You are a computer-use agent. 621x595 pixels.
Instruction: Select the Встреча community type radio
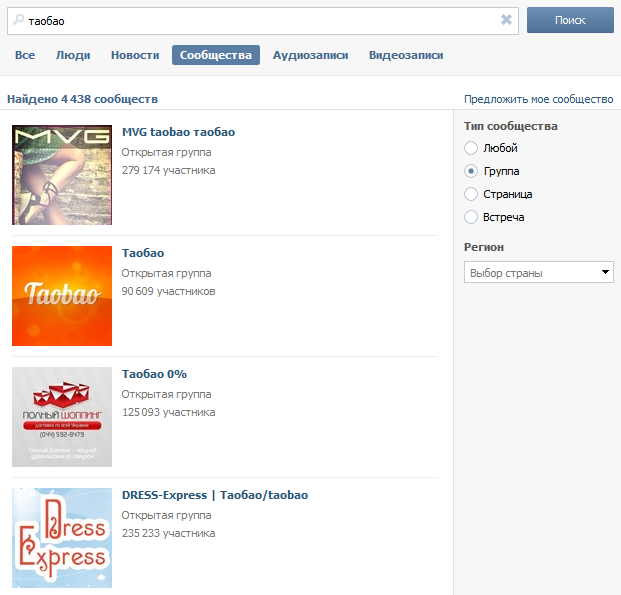(x=471, y=217)
